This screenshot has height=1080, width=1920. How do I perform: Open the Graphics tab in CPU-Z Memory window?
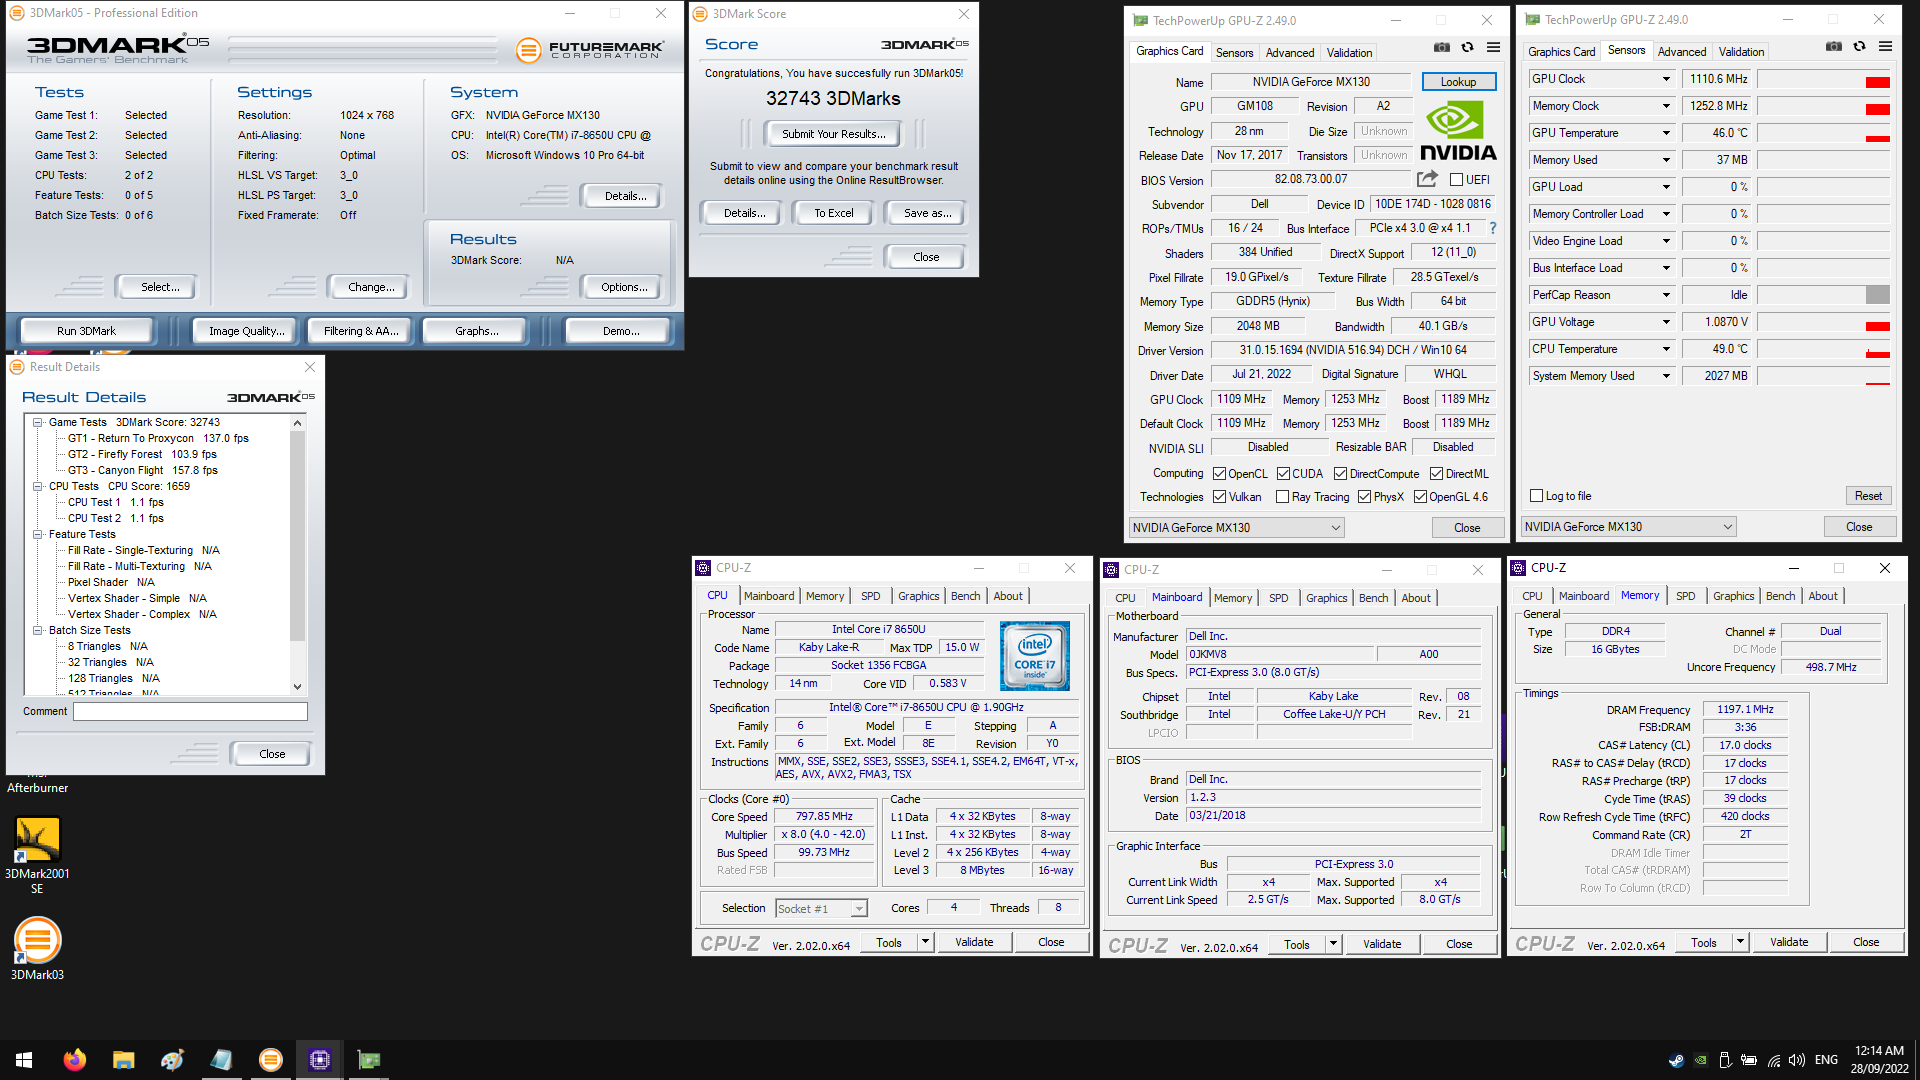[1733, 596]
